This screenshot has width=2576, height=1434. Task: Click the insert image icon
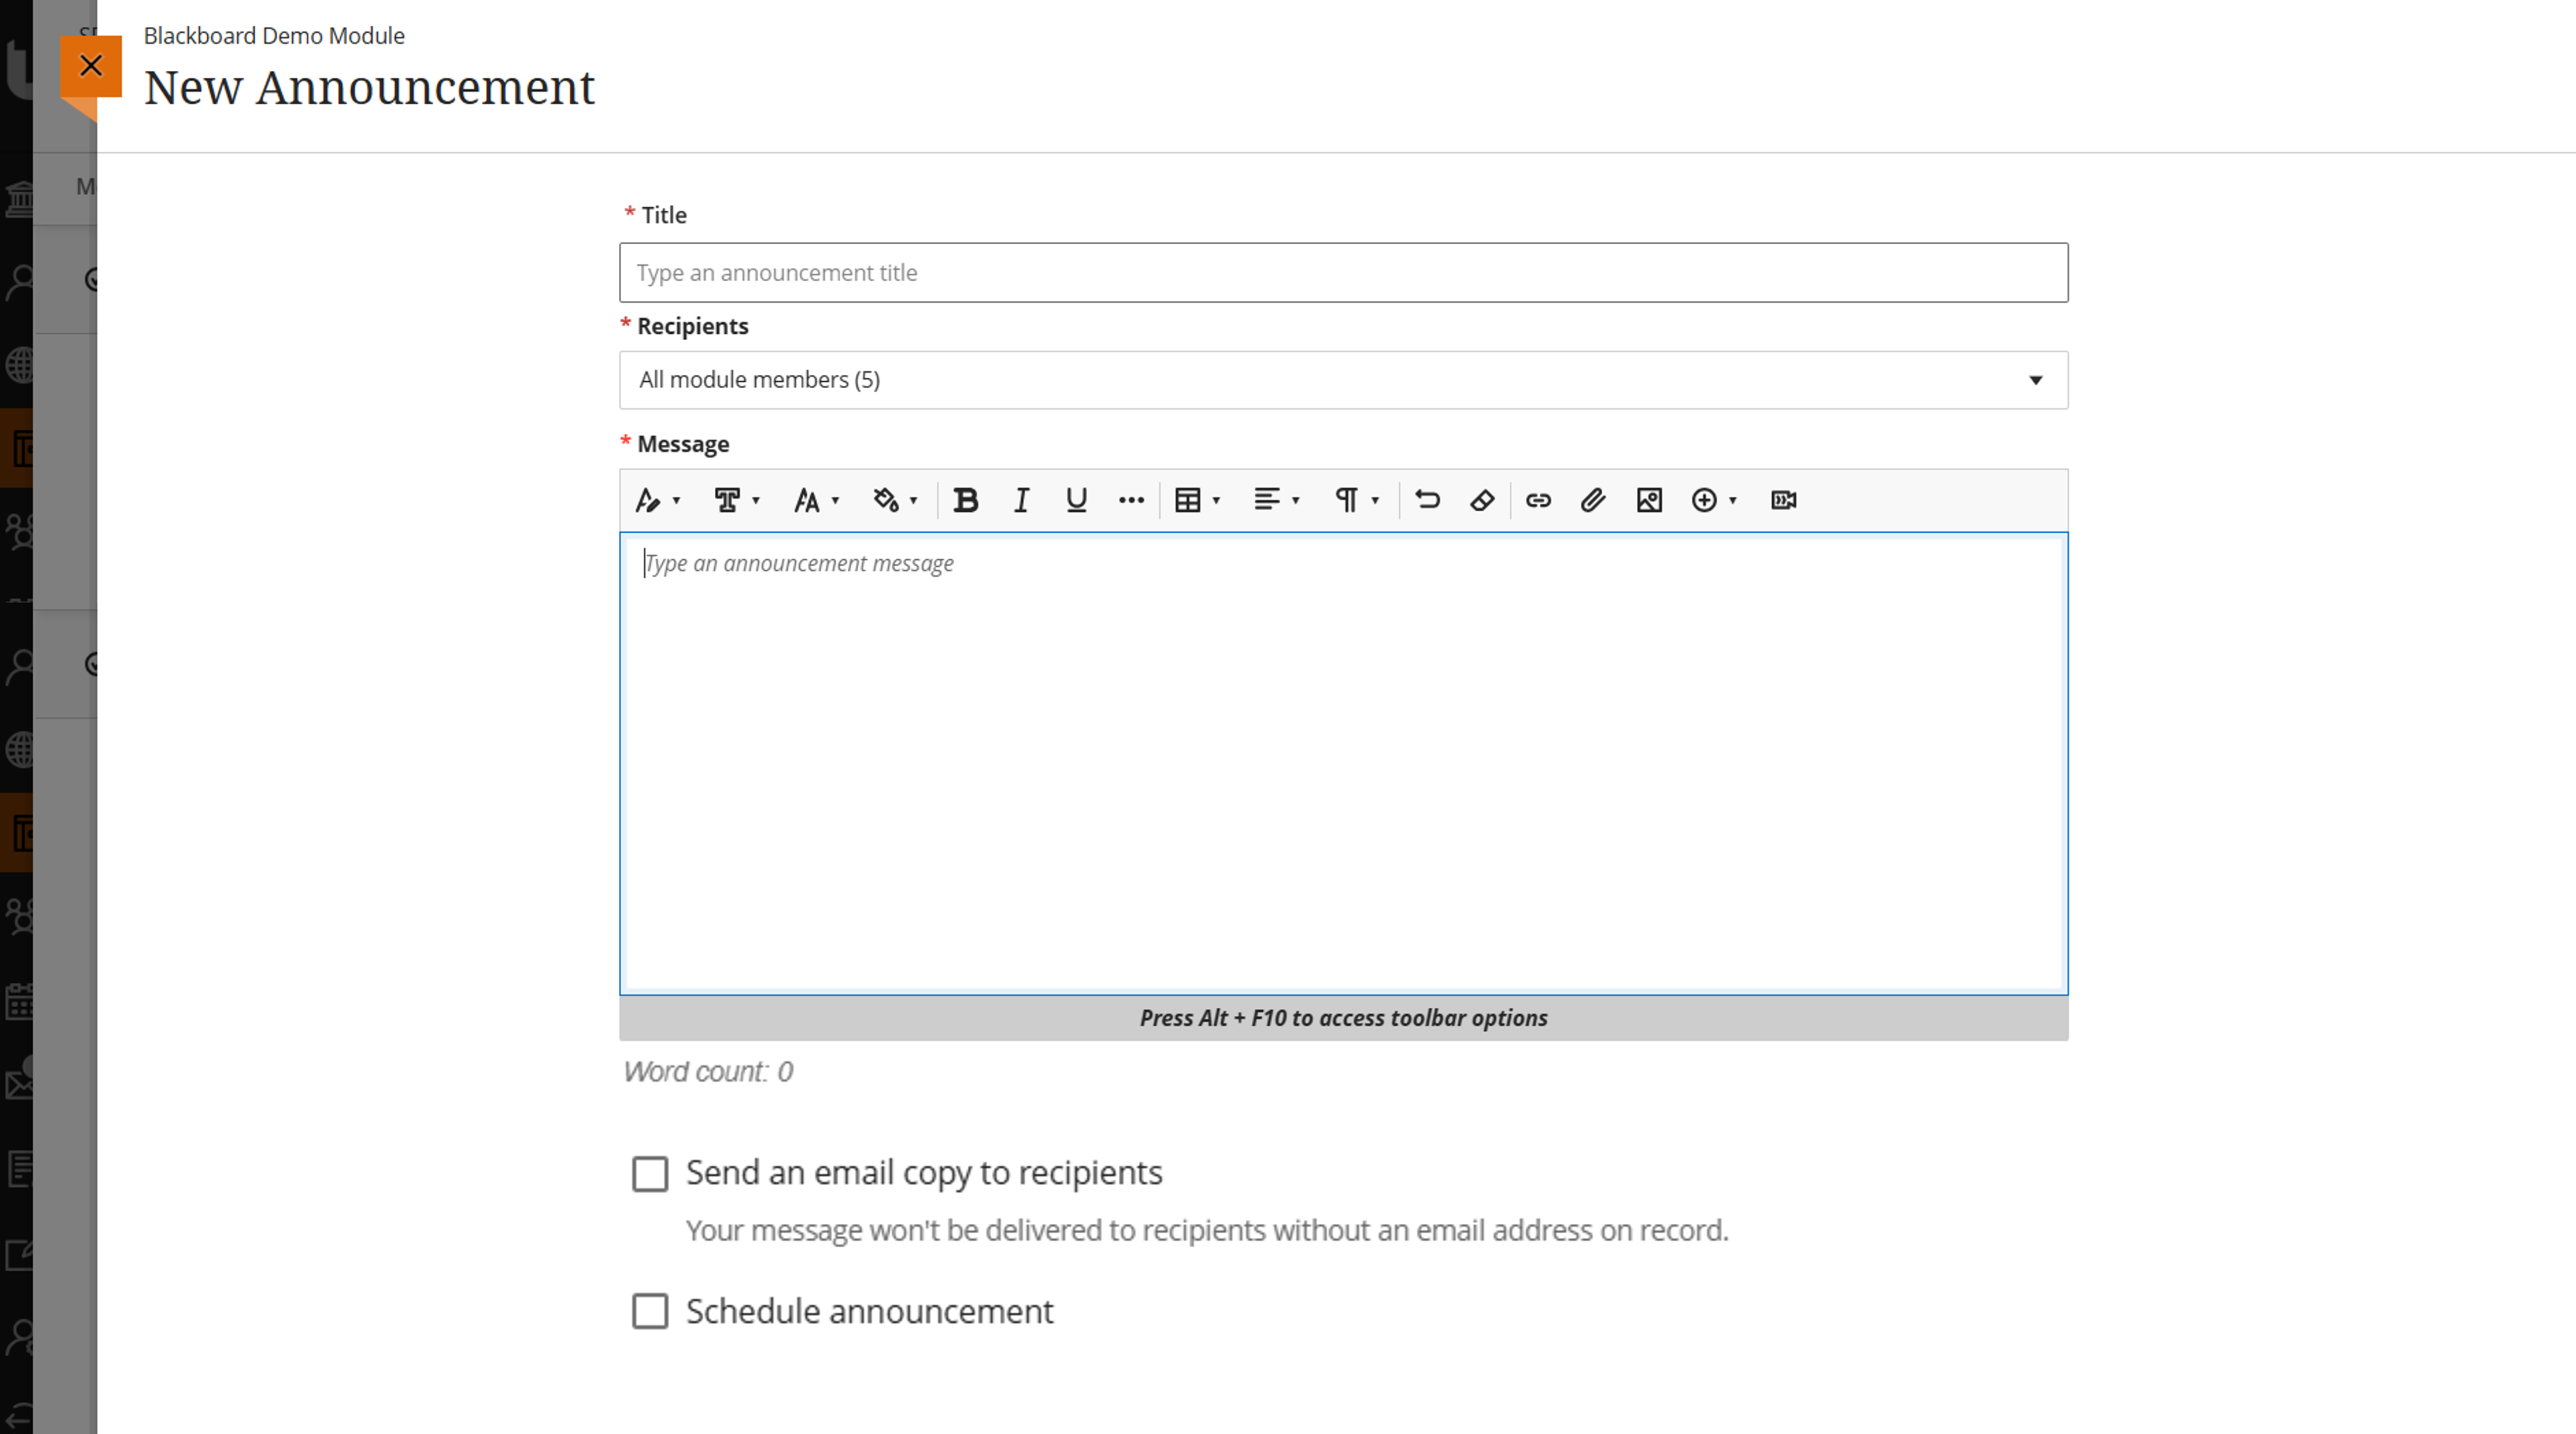[x=1649, y=500]
